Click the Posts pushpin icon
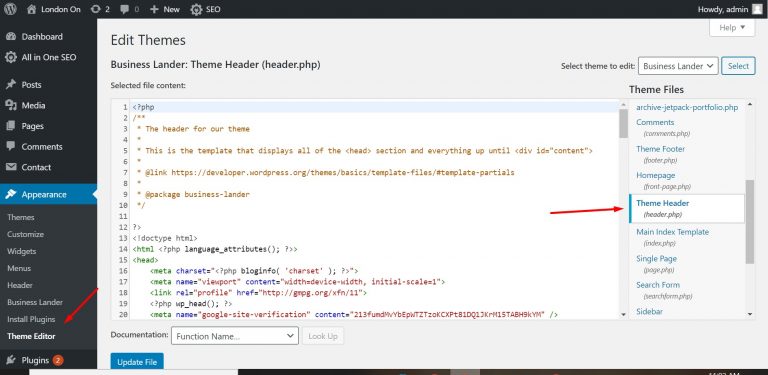 tap(11, 85)
